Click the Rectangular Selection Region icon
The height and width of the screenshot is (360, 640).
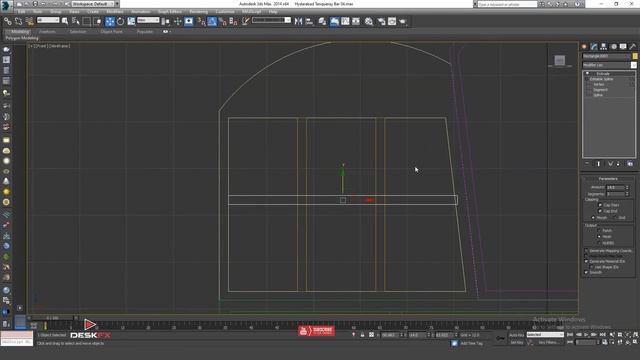87,21
